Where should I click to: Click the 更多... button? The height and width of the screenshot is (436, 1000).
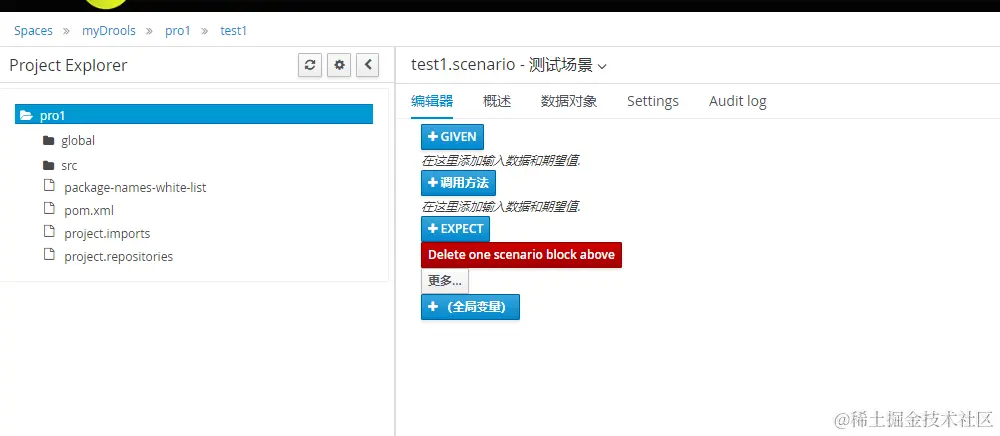pyautogui.click(x=445, y=281)
